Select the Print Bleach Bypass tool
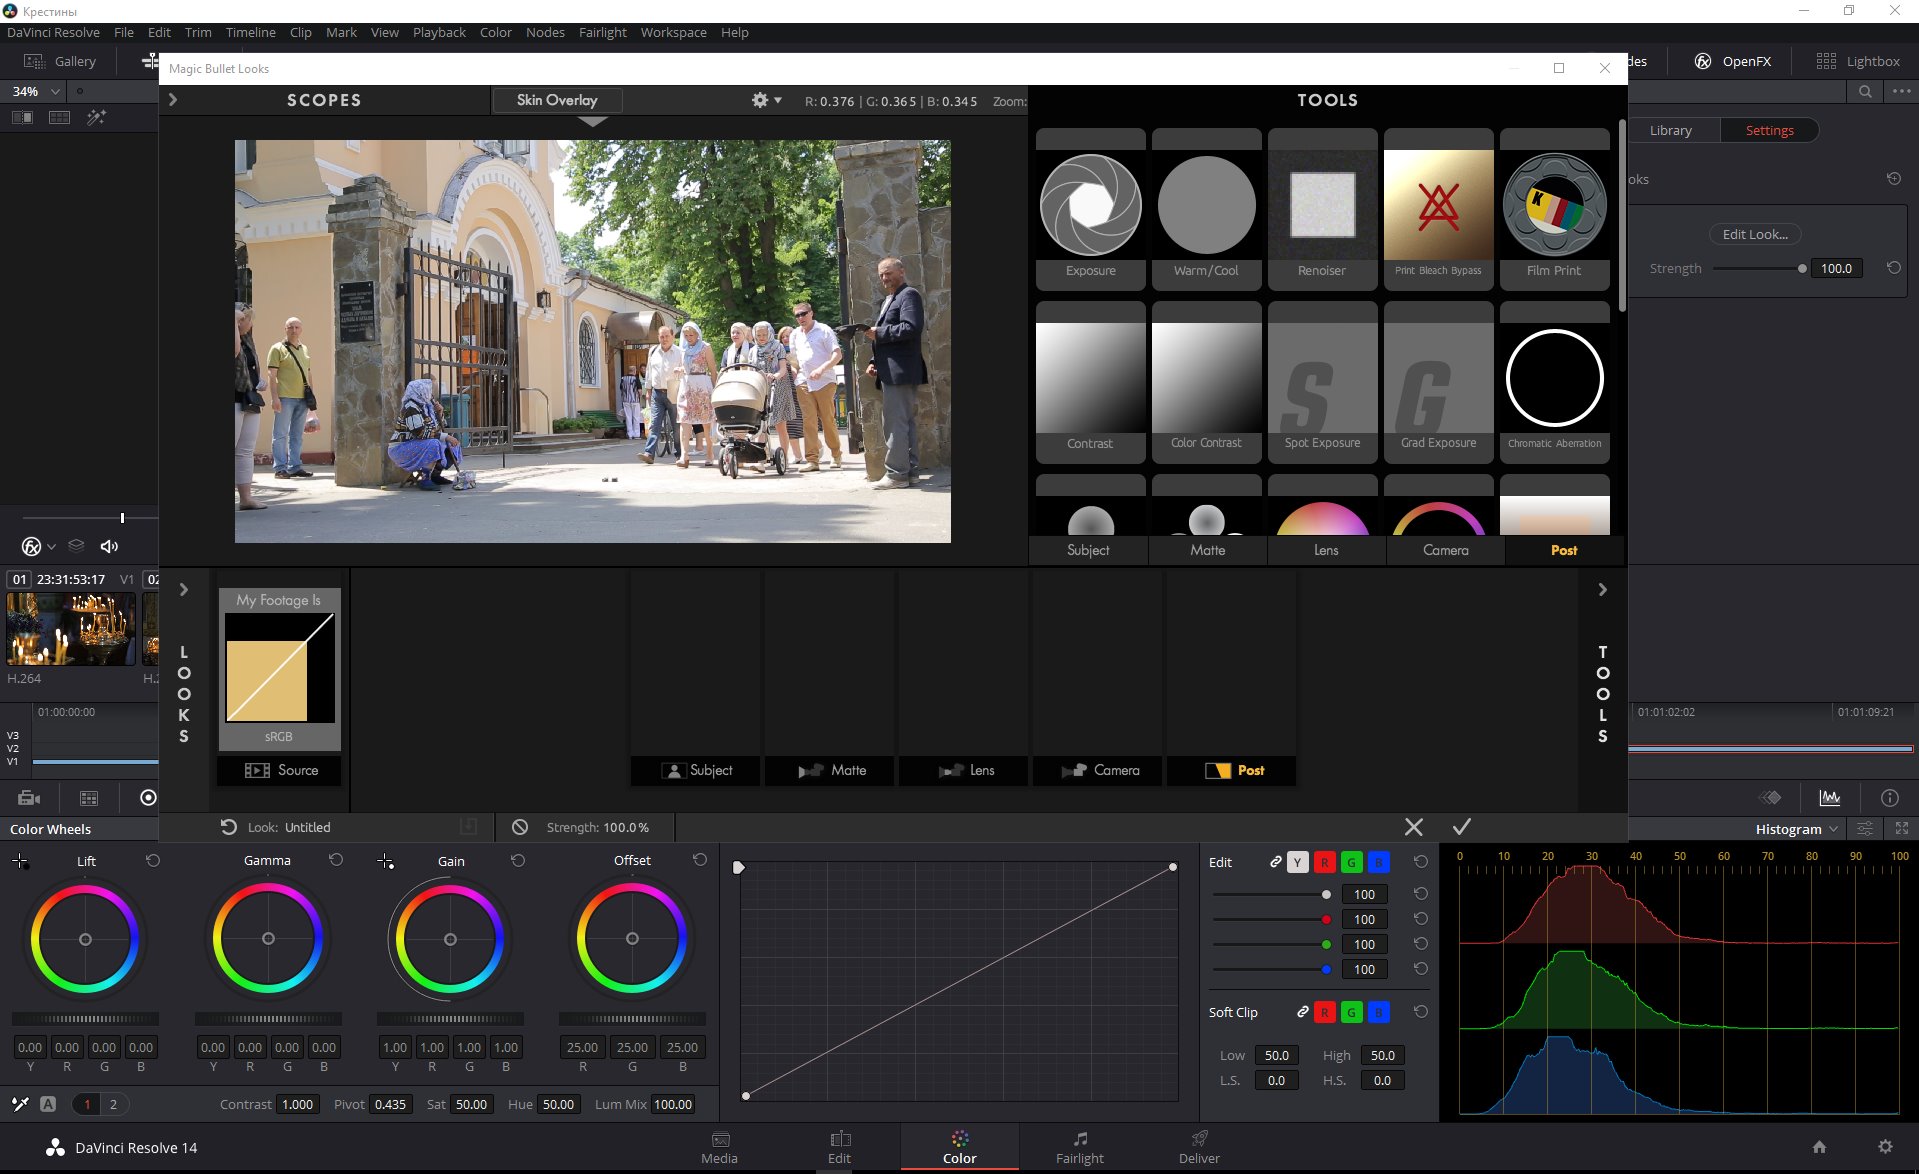Image resolution: width=1919 pixels, height=1174 pixels. point(1438,209)
